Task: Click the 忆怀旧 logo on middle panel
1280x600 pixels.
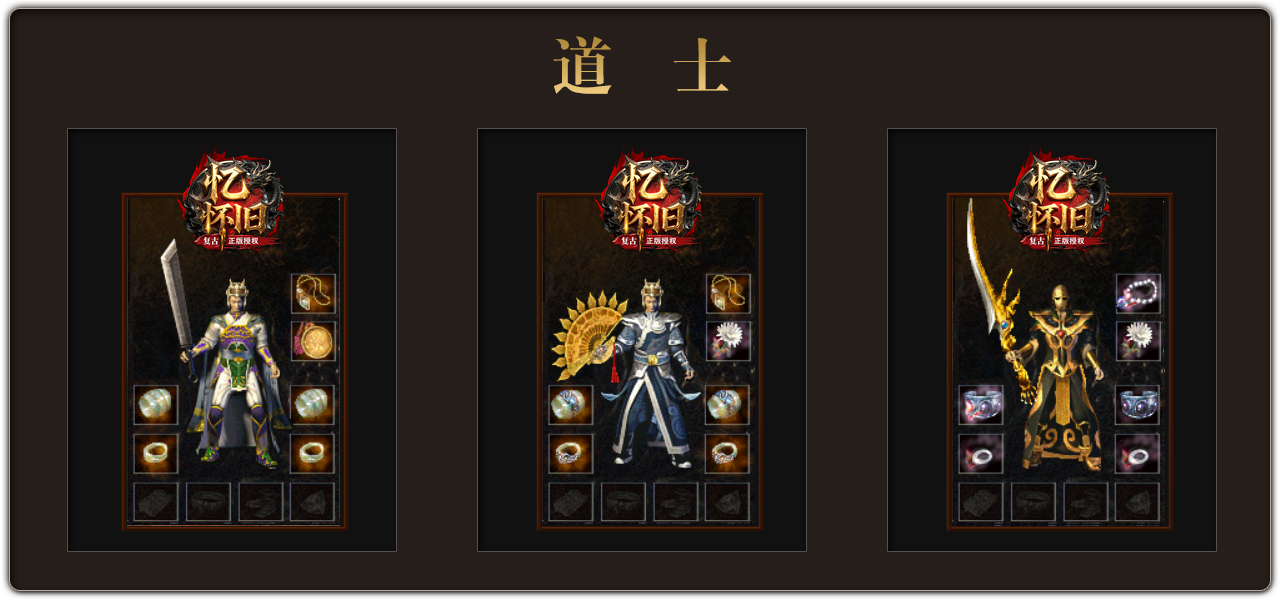Action: [649, 201]
